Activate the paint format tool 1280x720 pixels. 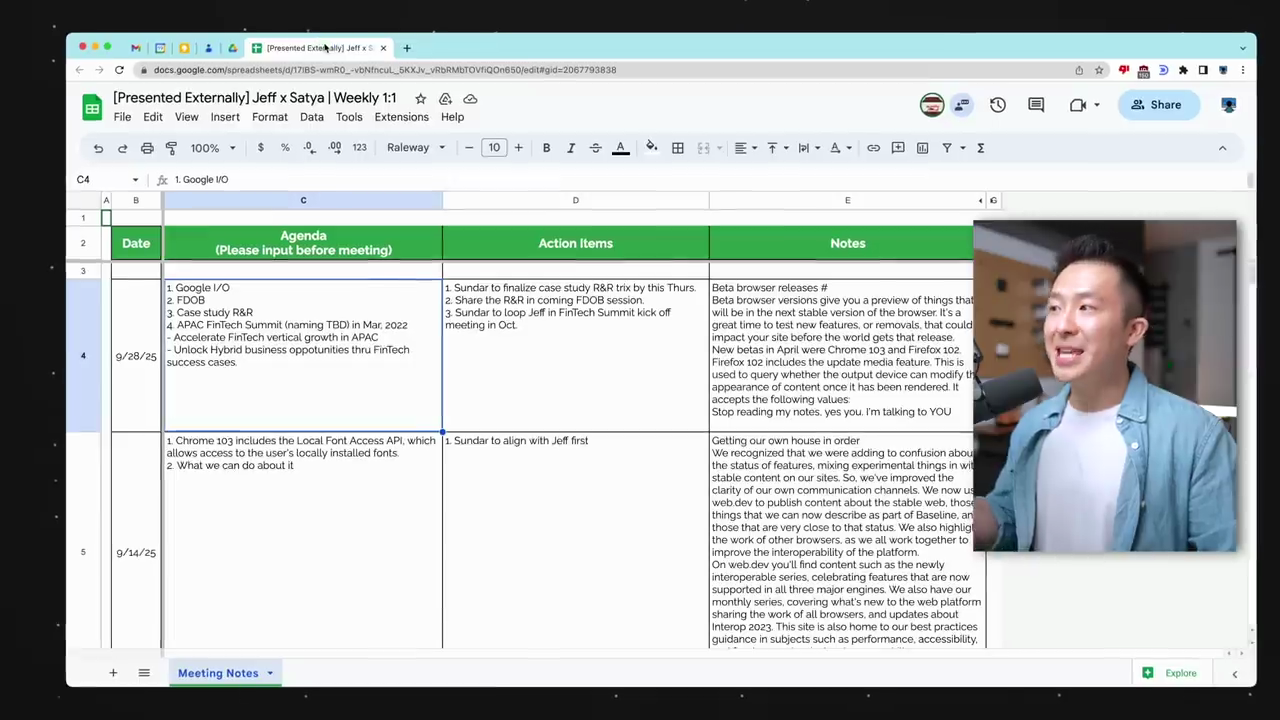pyautogui.click(x=171, y=148)
